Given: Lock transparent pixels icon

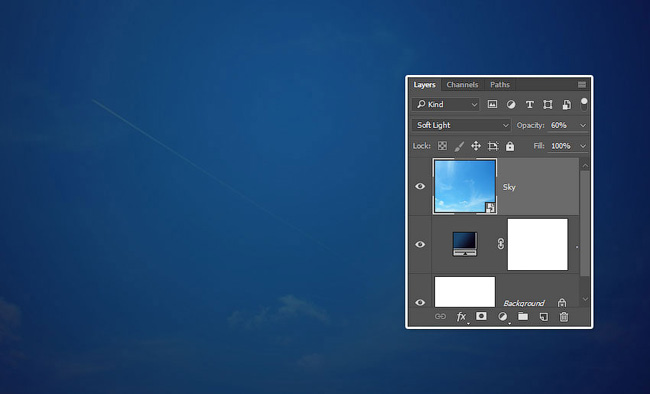Looking at the screenshot, I should [442, 146].
